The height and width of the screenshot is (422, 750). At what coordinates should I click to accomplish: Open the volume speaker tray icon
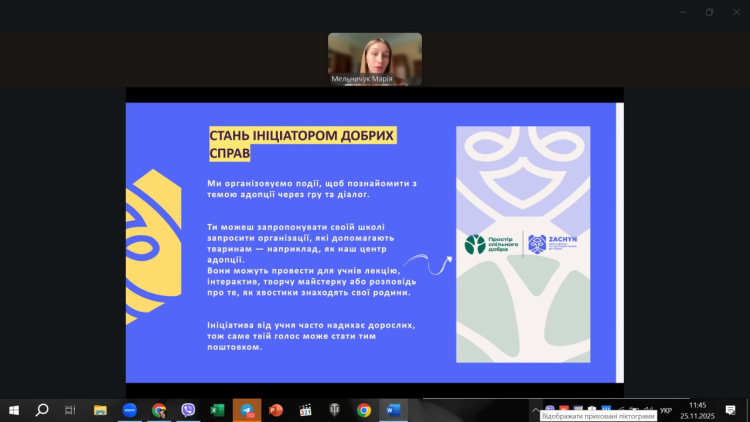pos(647,410)
